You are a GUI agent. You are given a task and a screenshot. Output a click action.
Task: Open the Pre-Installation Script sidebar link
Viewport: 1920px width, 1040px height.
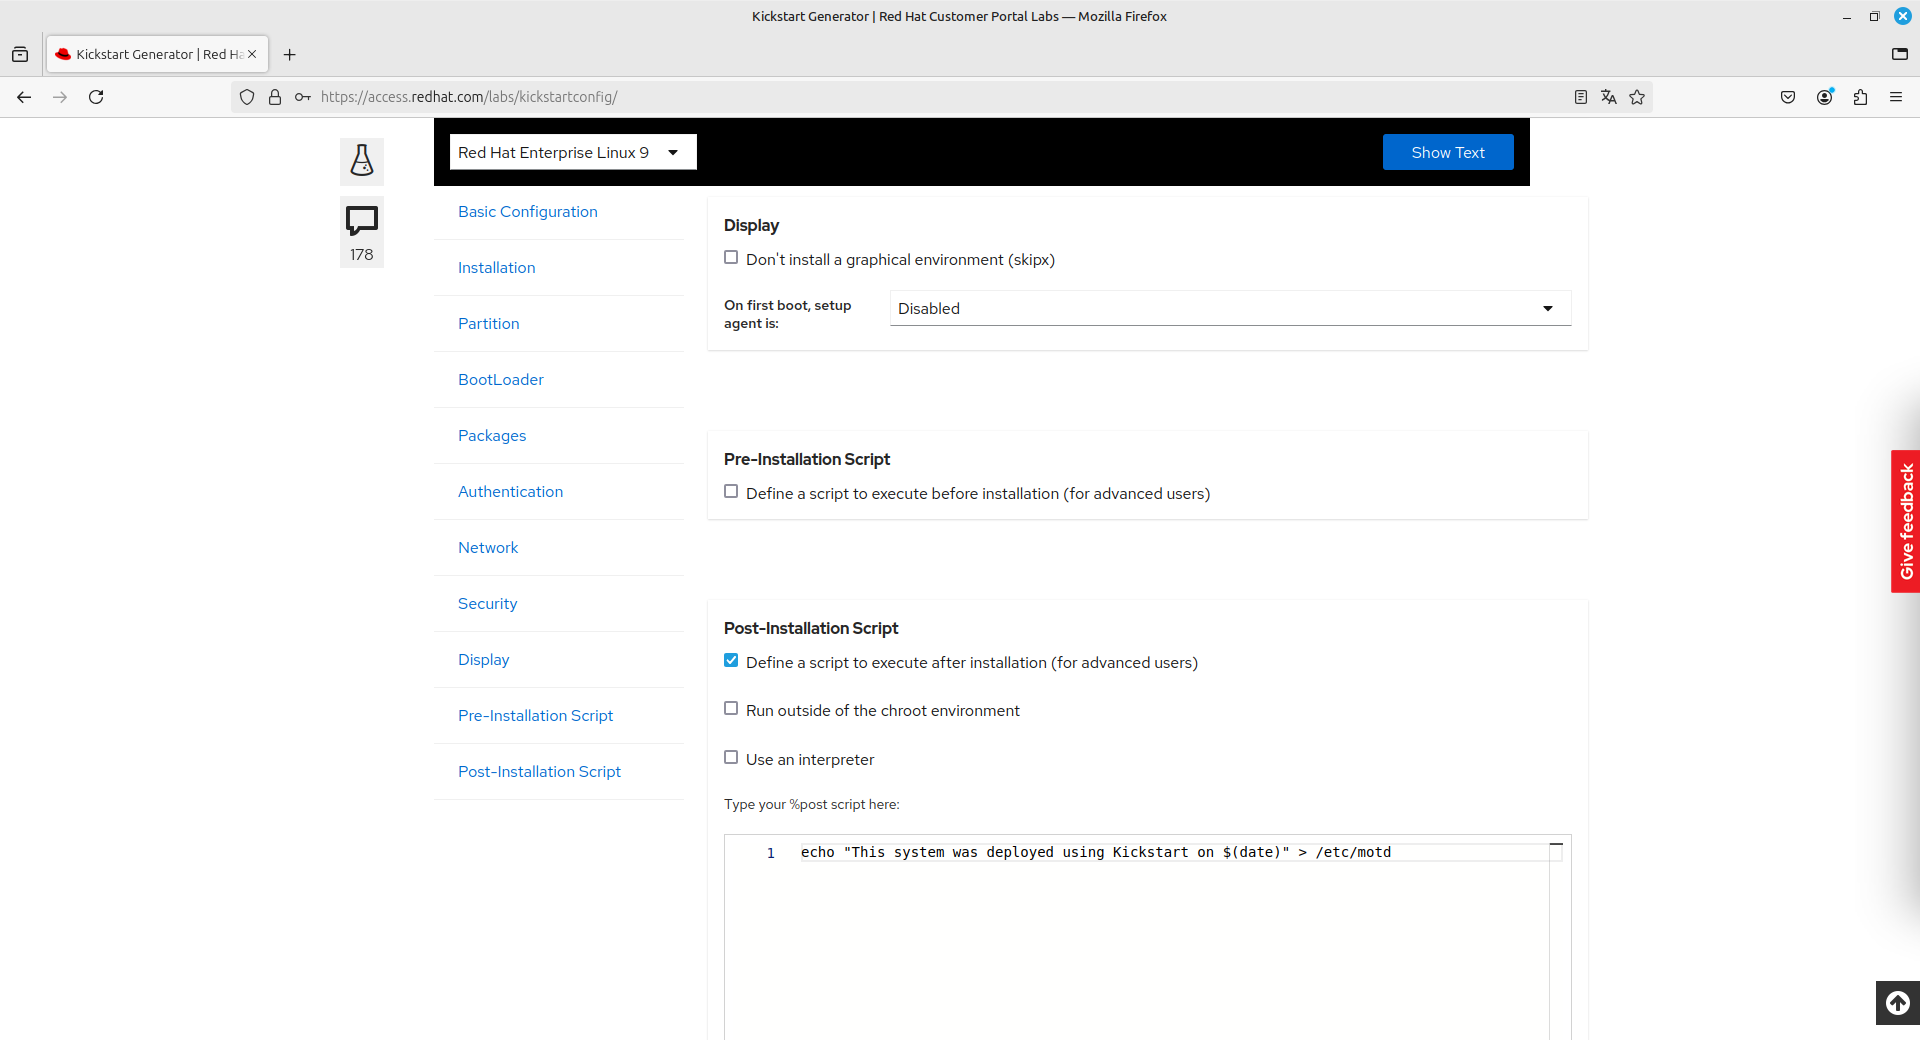coord(536,716)
